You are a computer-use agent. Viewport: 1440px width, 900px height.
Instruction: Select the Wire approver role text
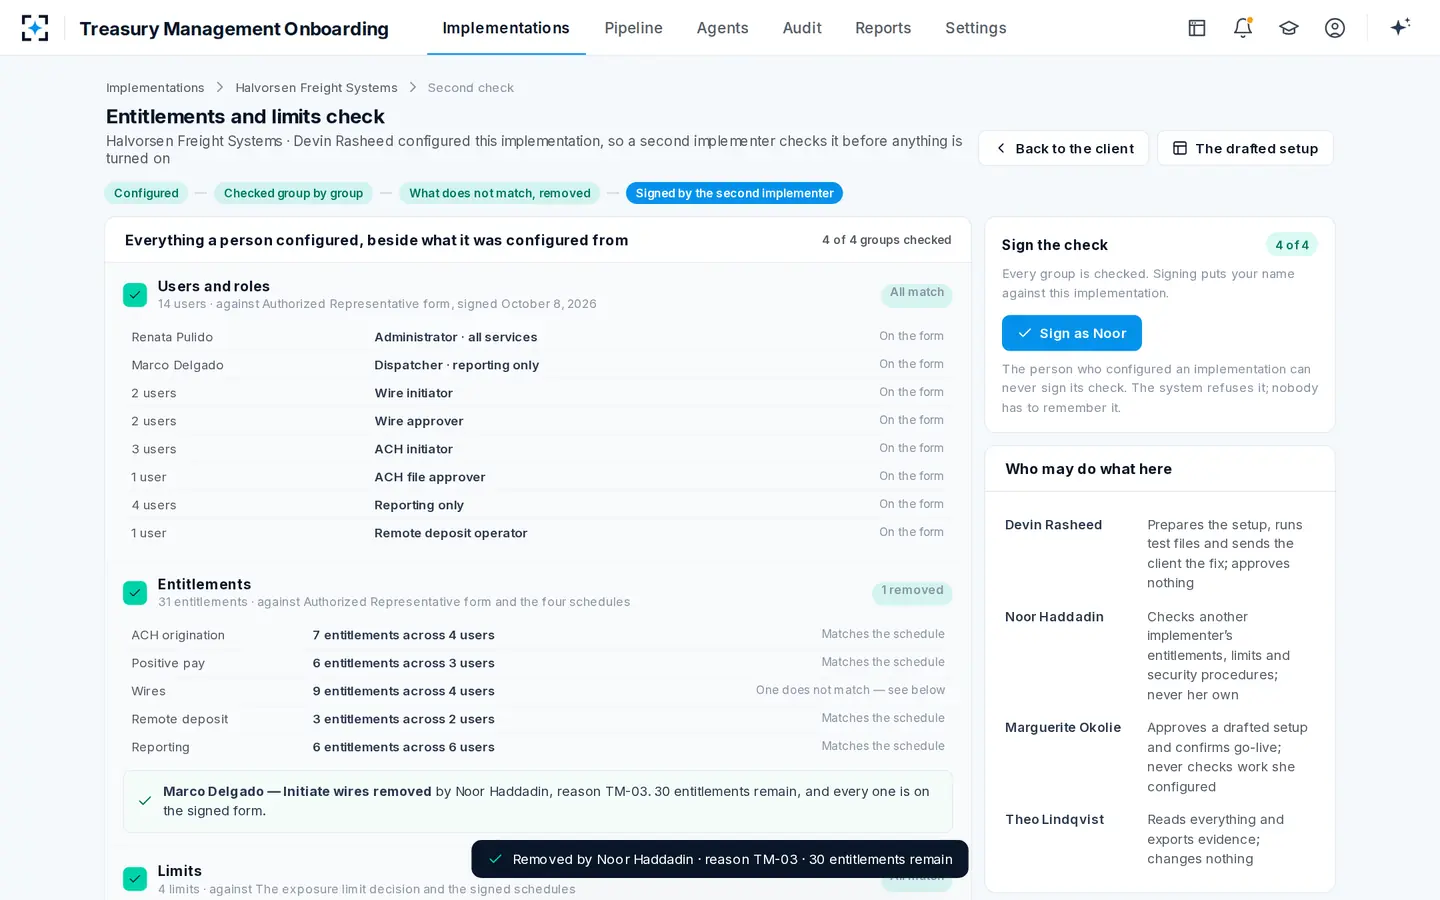click(x=419, y=421)
